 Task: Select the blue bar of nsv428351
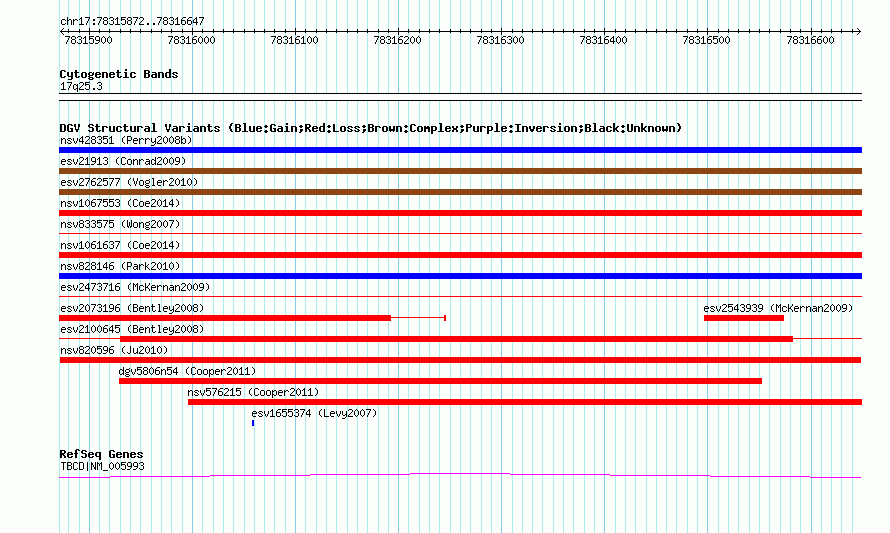460,150
